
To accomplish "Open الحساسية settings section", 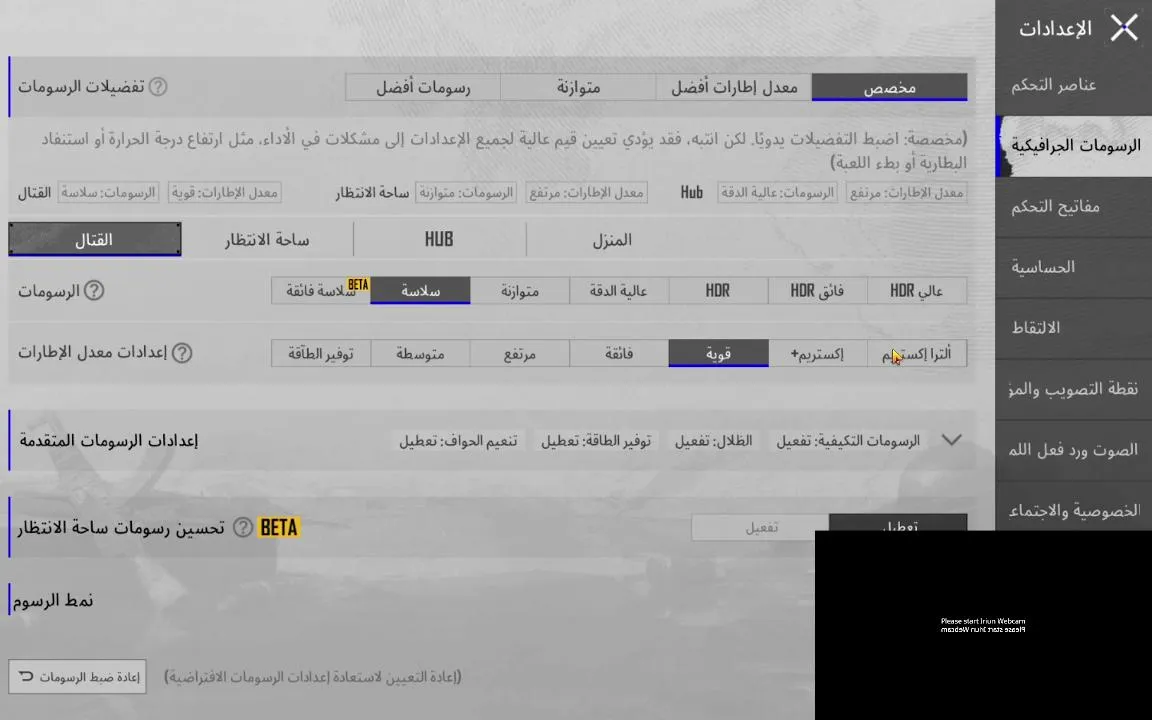I will [1073, 267].
